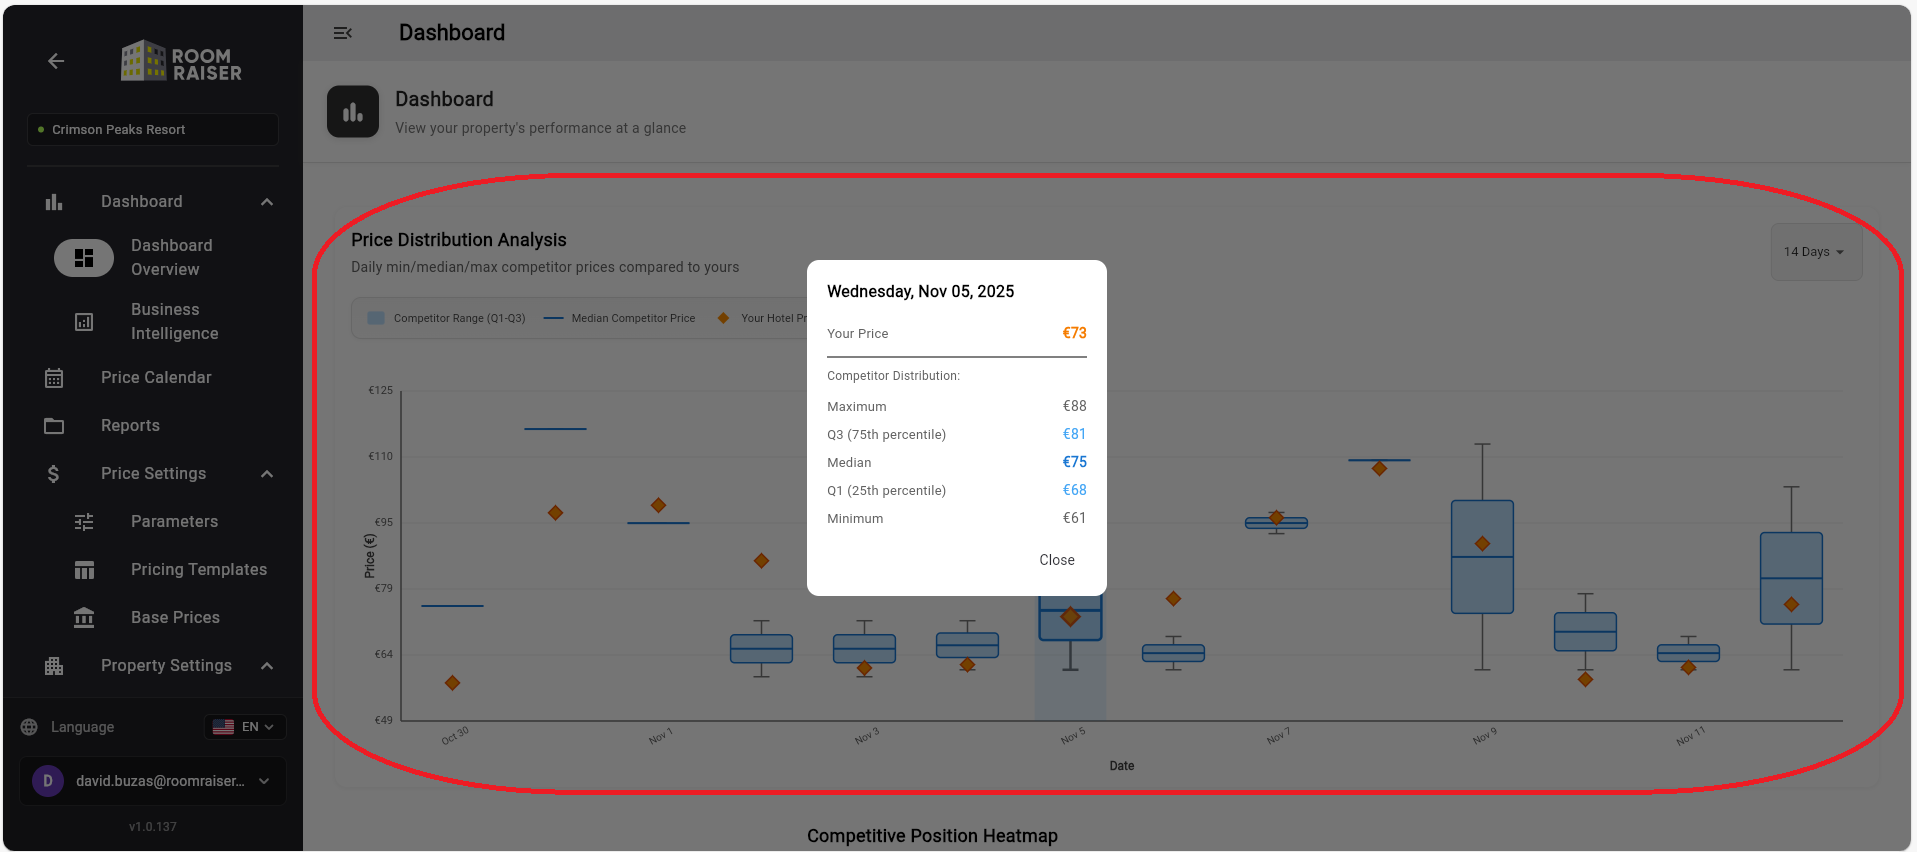The height and width of the screenshot is (852, 1917).
Task: Click the Base Prices bank icon
Action: click(84, 618)
